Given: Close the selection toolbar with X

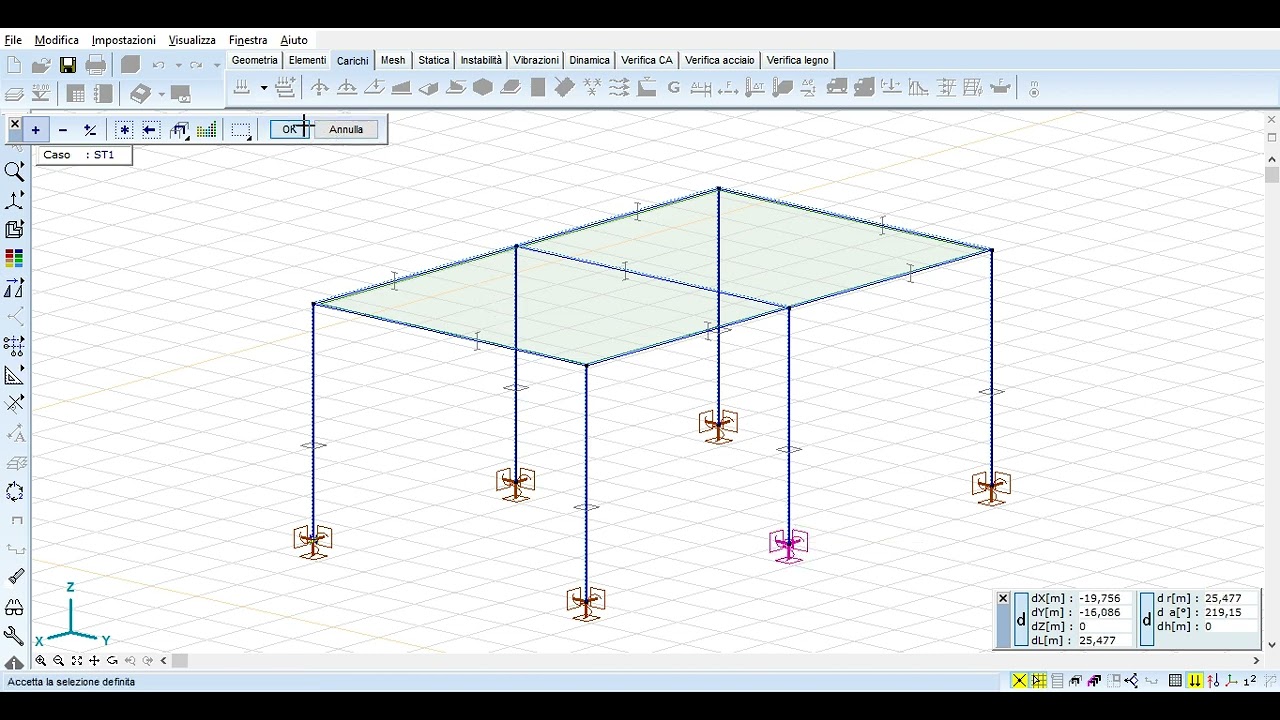Looking at the screenshot, I should point(14,125).
